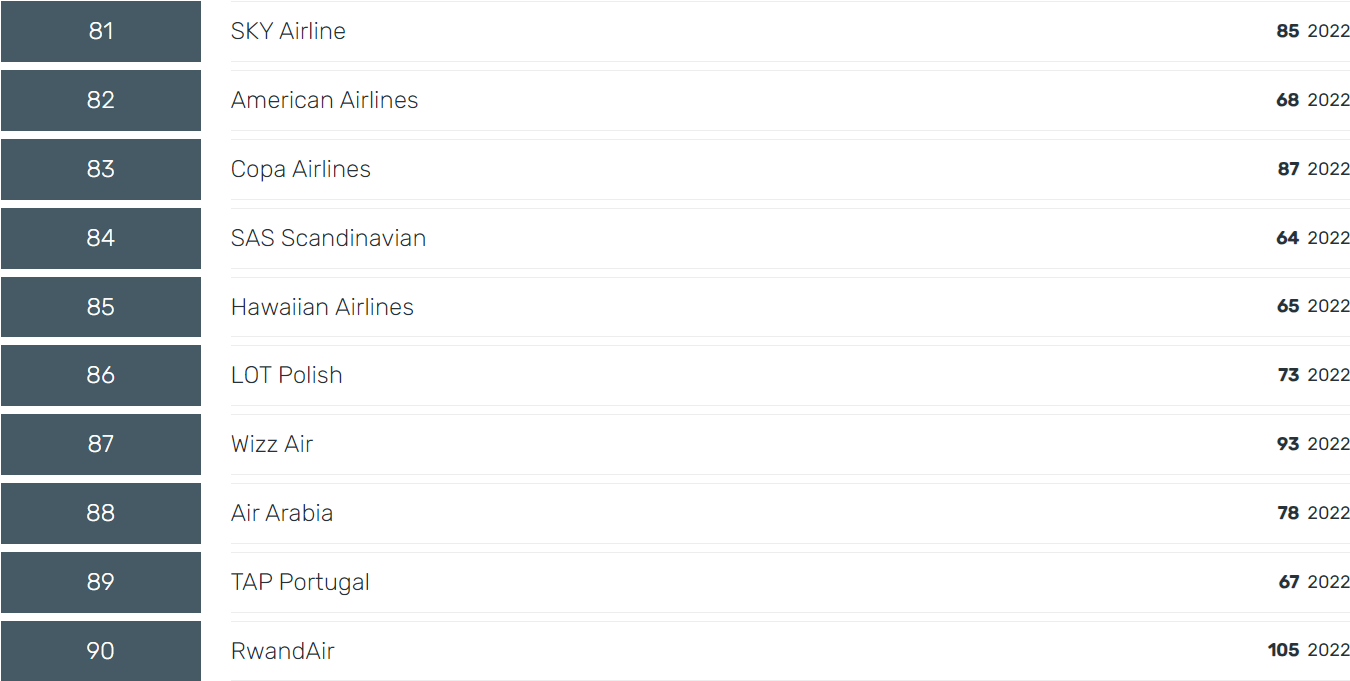Image resolution: width=1350 pixels, height=681 pixels.
Task: Select the rank 84 tile
Action: tap(101, 238)
